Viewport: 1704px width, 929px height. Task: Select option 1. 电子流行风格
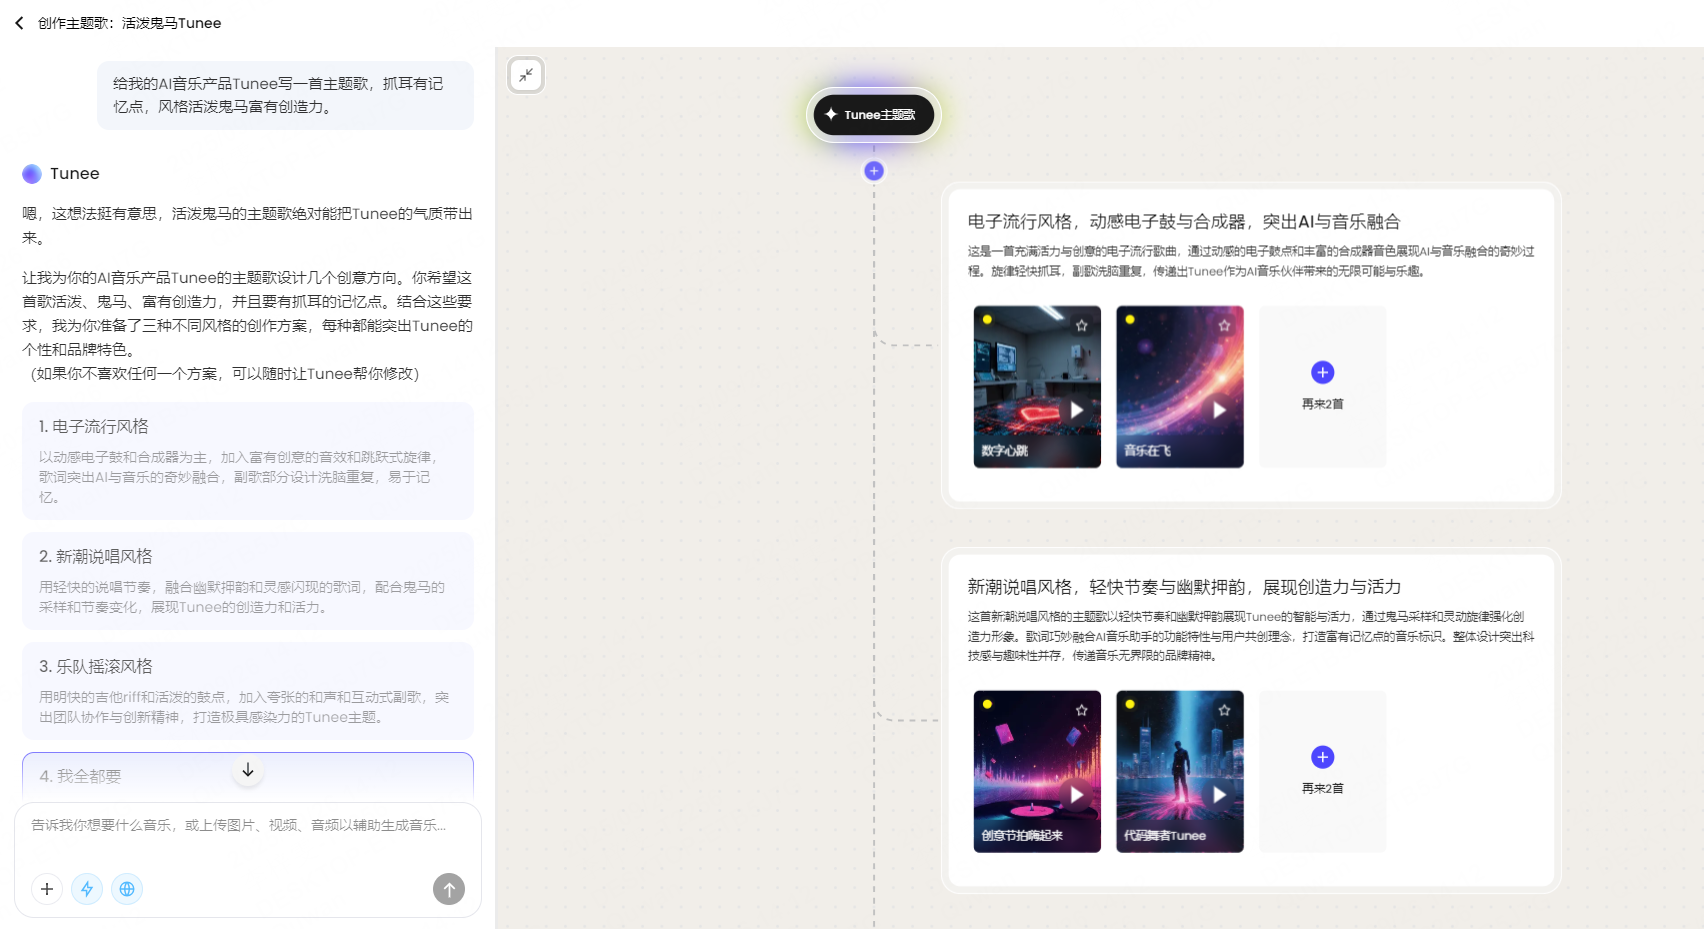(247, 460)
